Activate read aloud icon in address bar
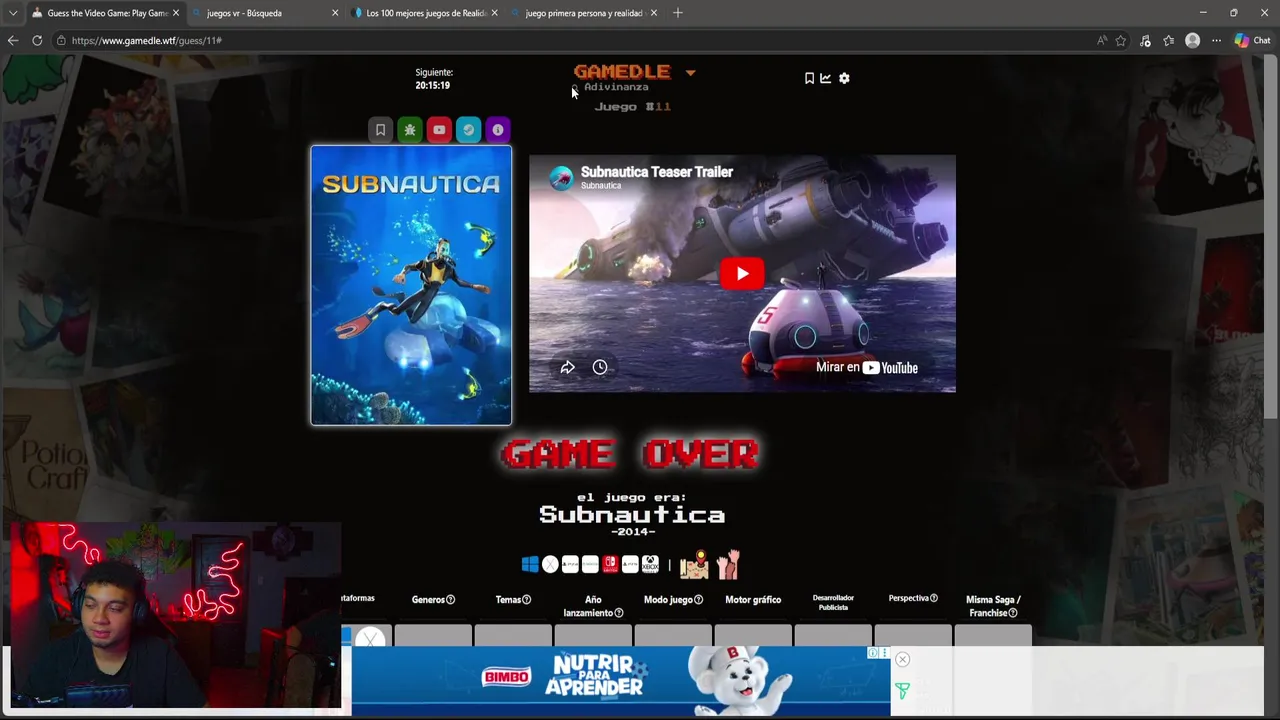The height and width of the screenshot is (720, 1280). pos(1102,40)
